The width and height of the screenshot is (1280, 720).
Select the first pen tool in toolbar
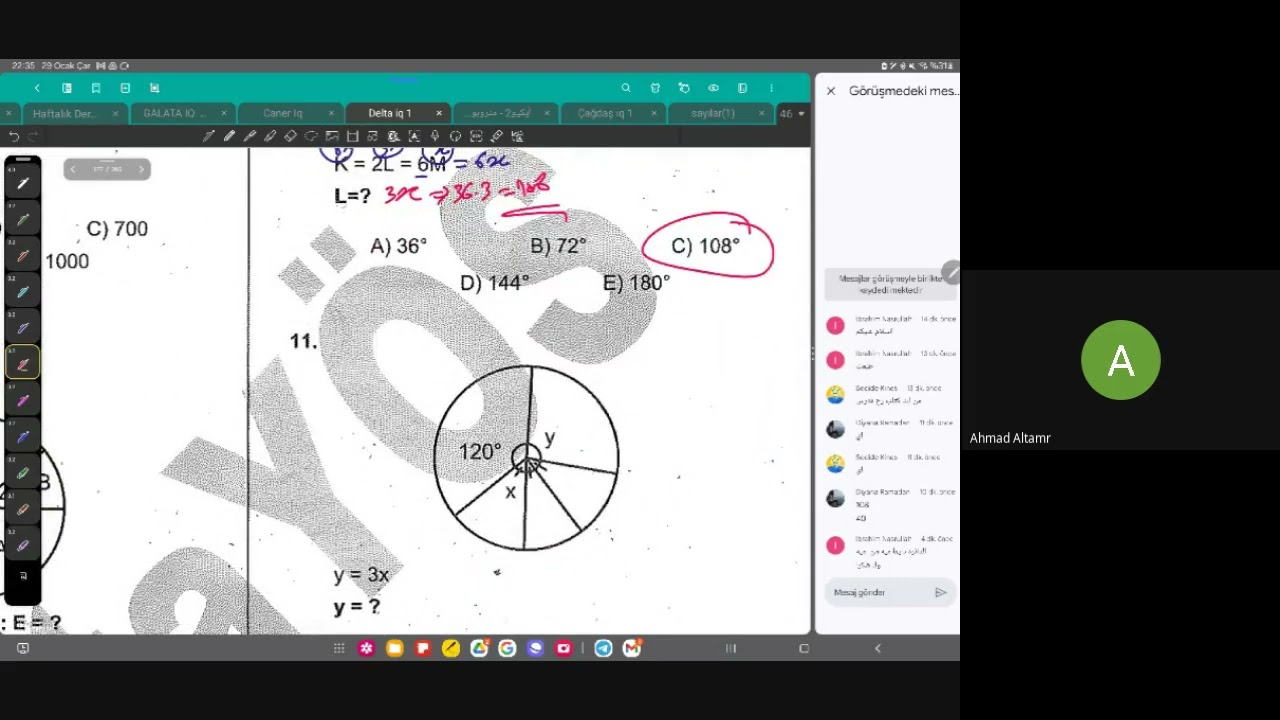click(208, 136)
